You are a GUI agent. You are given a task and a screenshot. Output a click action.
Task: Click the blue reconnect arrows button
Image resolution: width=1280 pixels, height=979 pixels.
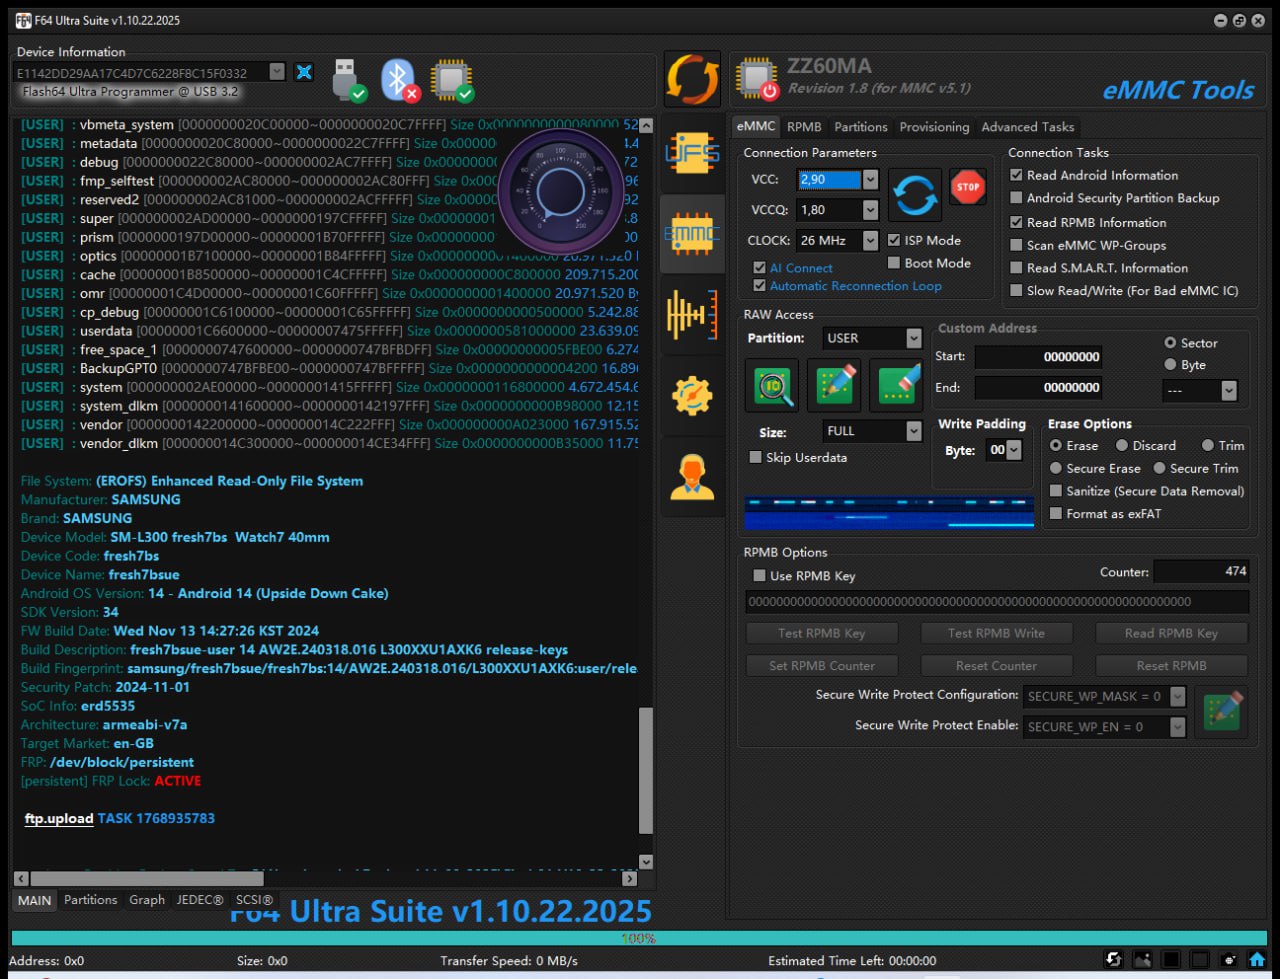click(x=915, y=194)
